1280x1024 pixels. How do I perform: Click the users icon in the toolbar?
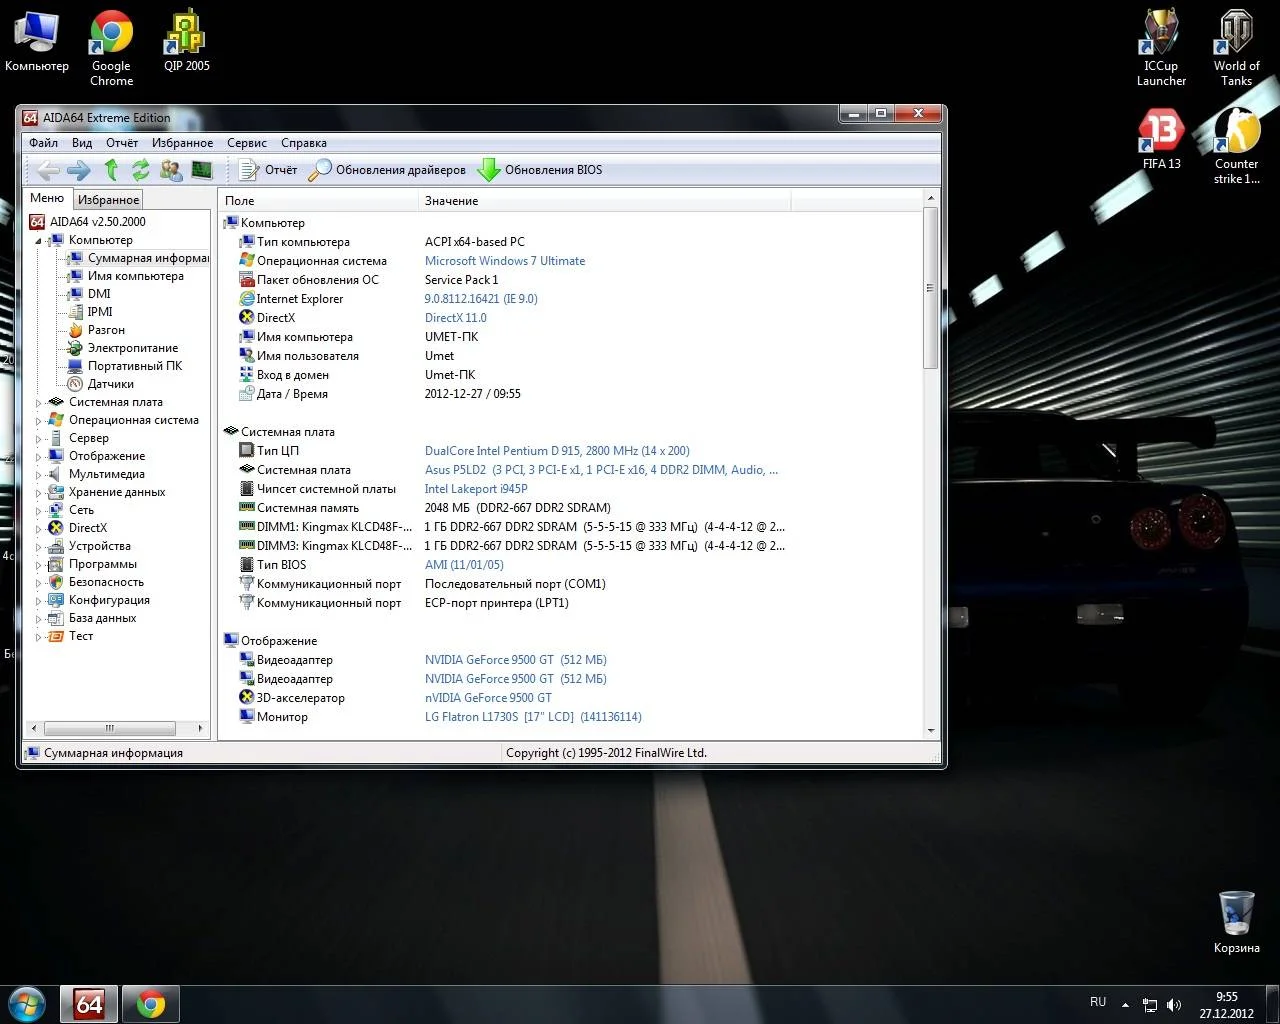tap(171, 170)
